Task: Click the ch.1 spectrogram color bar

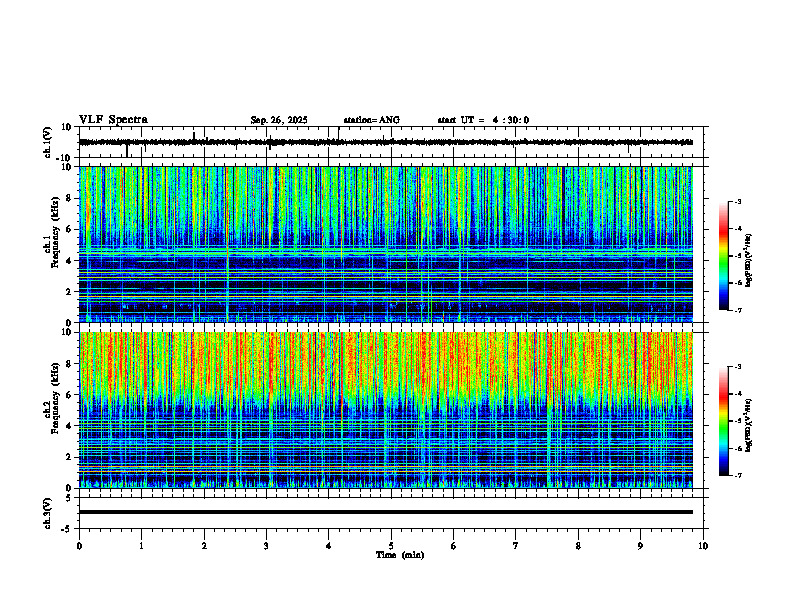Action: click(x=723, y=256)
